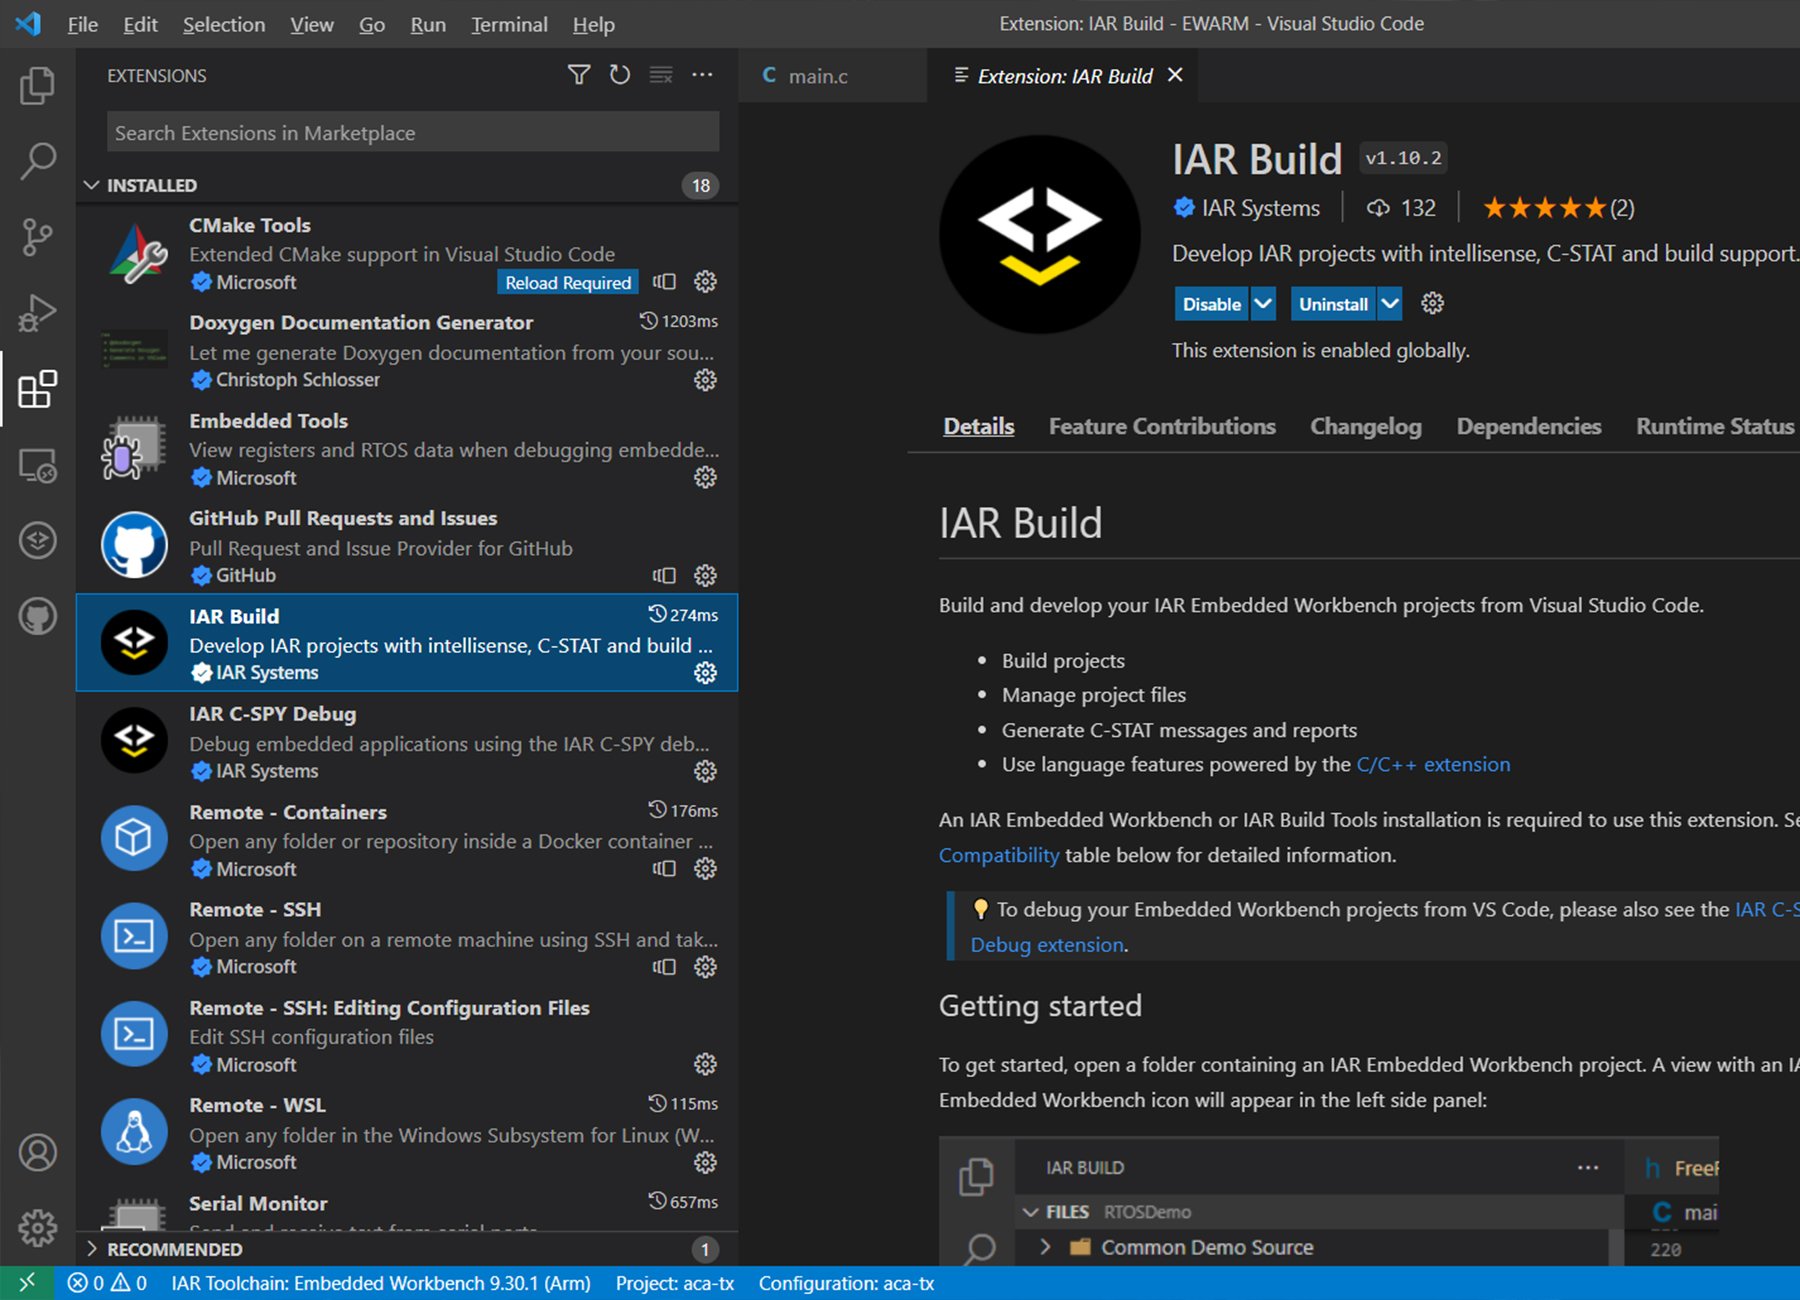Open manage gear for Doxygen Documentation Generator
The image size is (1800, 1300).
(x=705, y=380)
